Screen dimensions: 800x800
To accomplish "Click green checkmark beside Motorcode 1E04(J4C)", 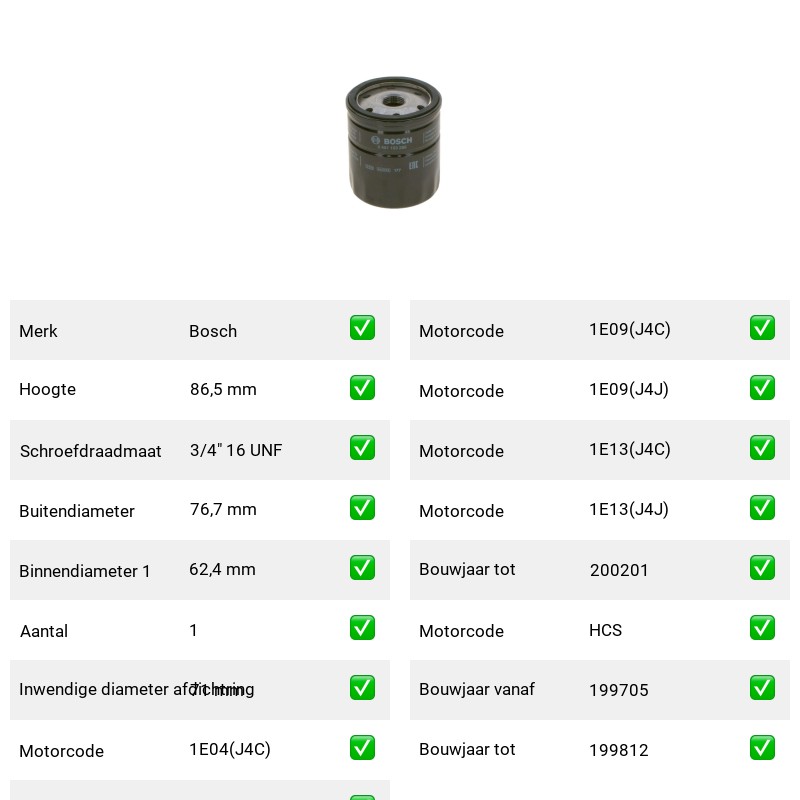I will pos(362,747).
